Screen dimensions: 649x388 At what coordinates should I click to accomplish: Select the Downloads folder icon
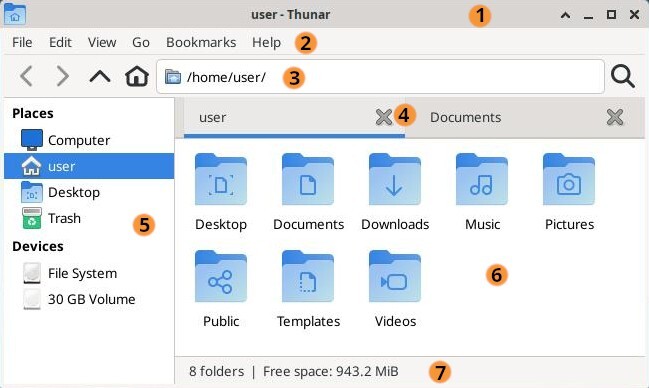click(395, 179)
